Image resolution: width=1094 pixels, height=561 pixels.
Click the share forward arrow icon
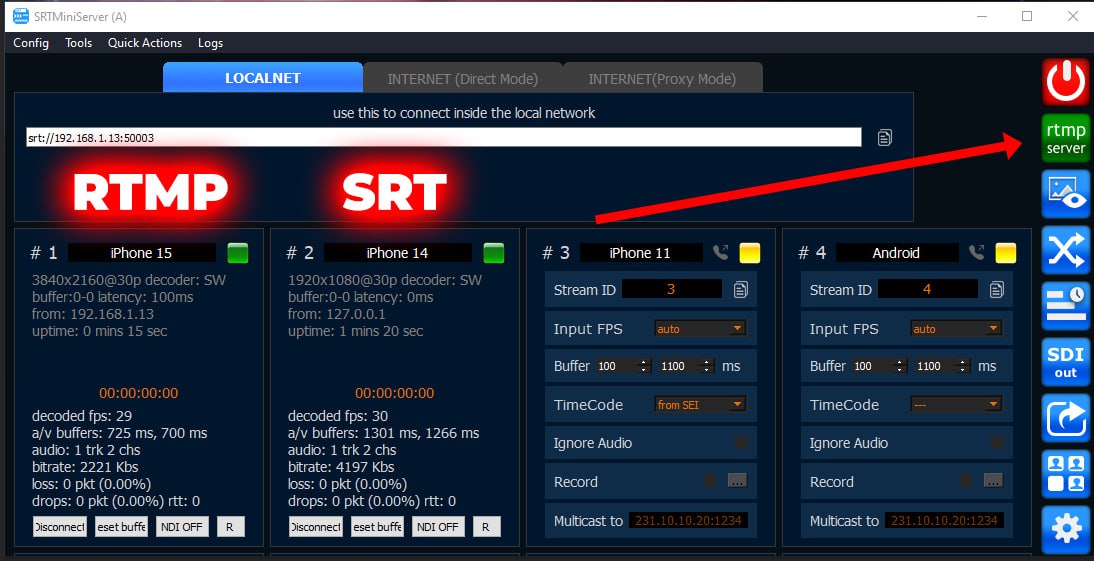coord(1065,417)
